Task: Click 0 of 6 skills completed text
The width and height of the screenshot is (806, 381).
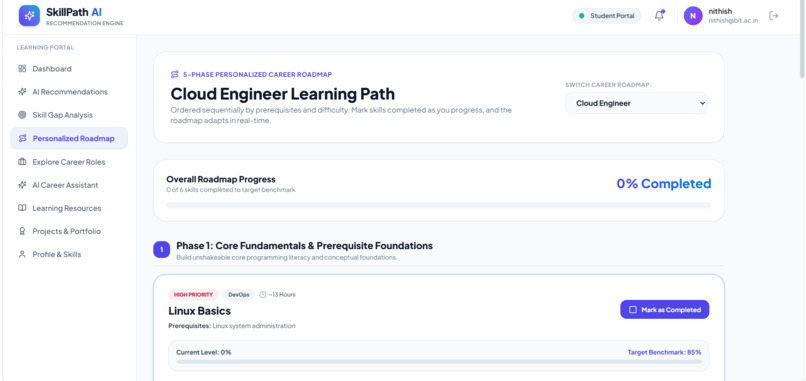Action: (231, 190)
